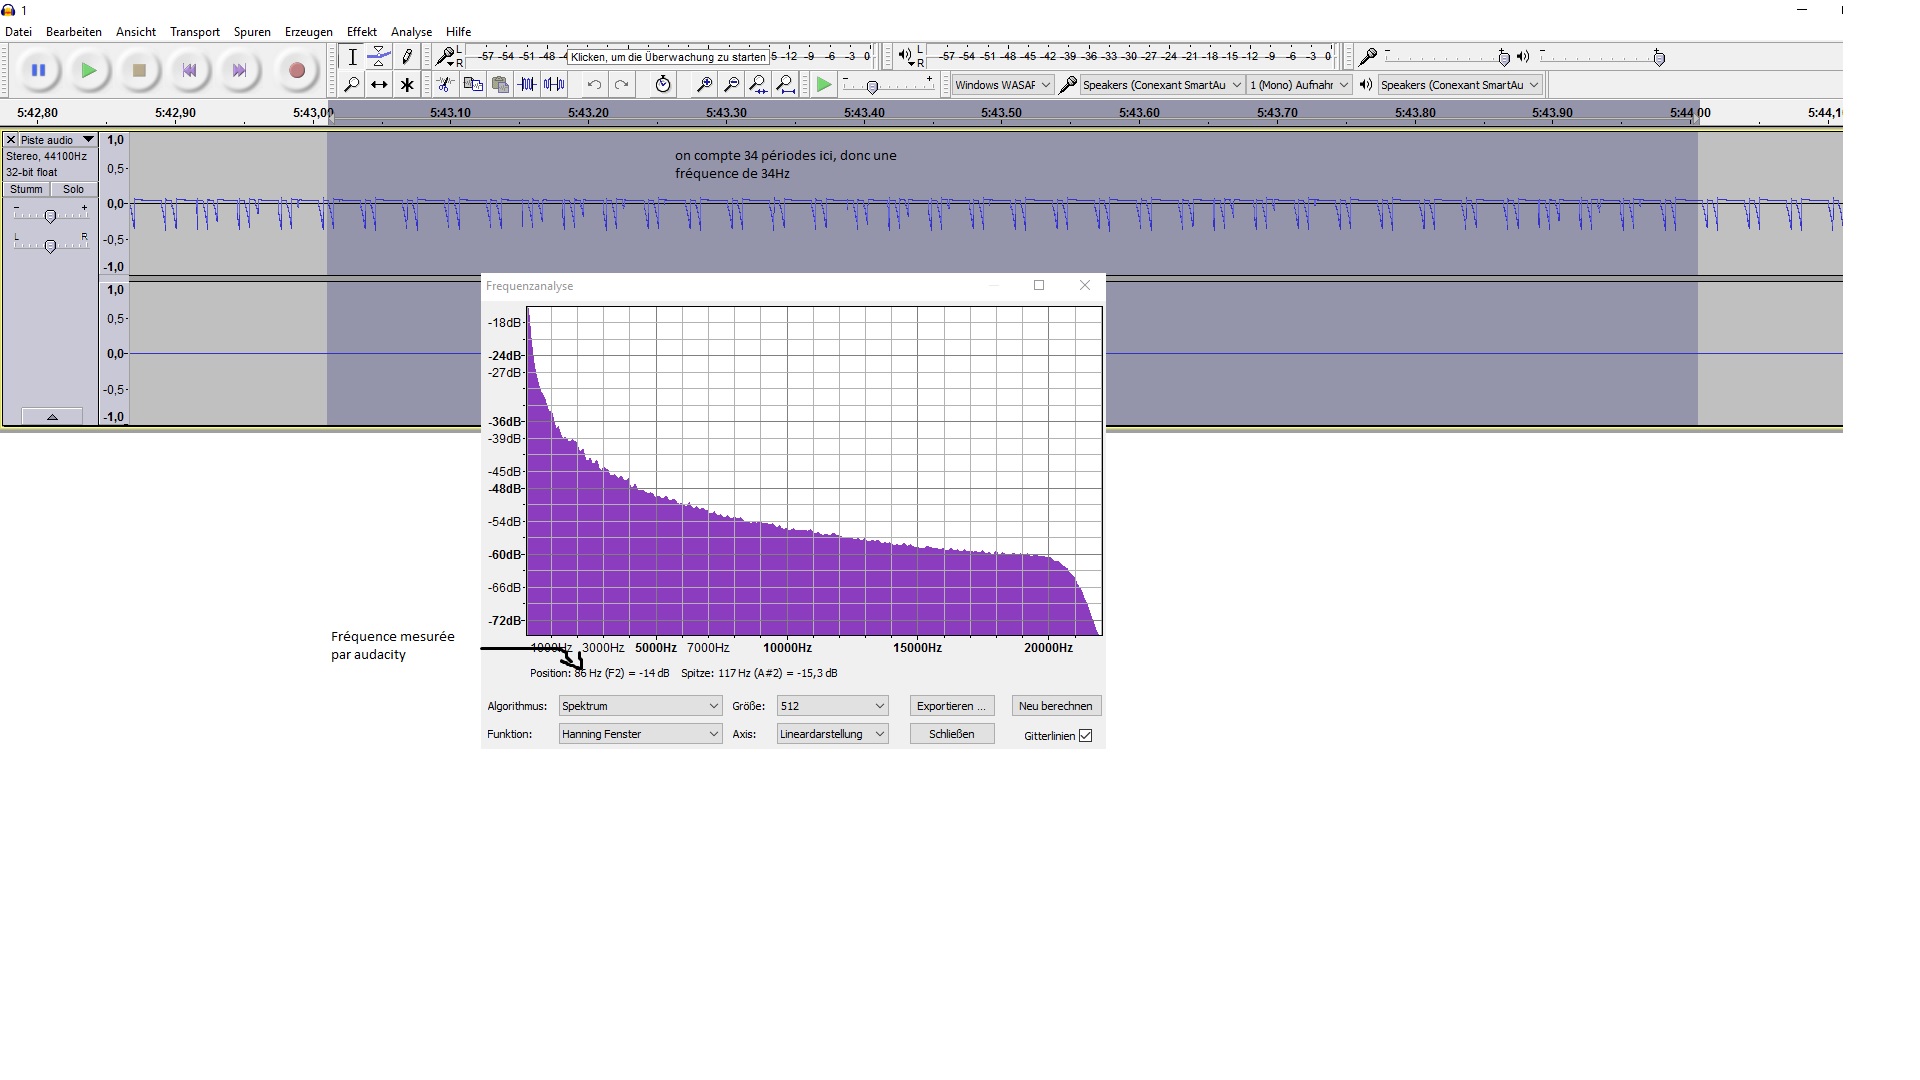Toggle the Gitterlinien checkbox
This screenshot has width=1920, height=1080.
tap(1085, 736)
